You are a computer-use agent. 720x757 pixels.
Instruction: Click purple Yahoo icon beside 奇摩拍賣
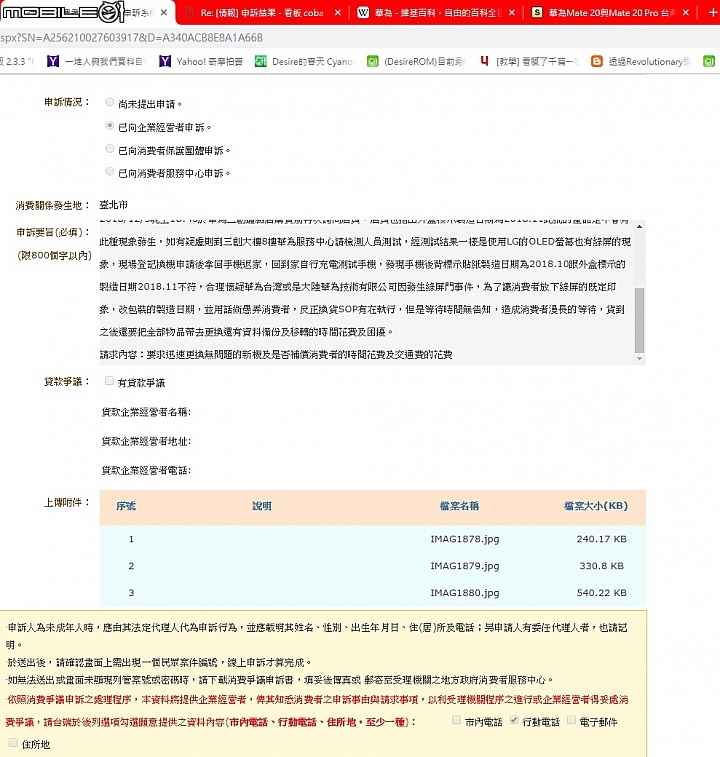coord(165,61)
